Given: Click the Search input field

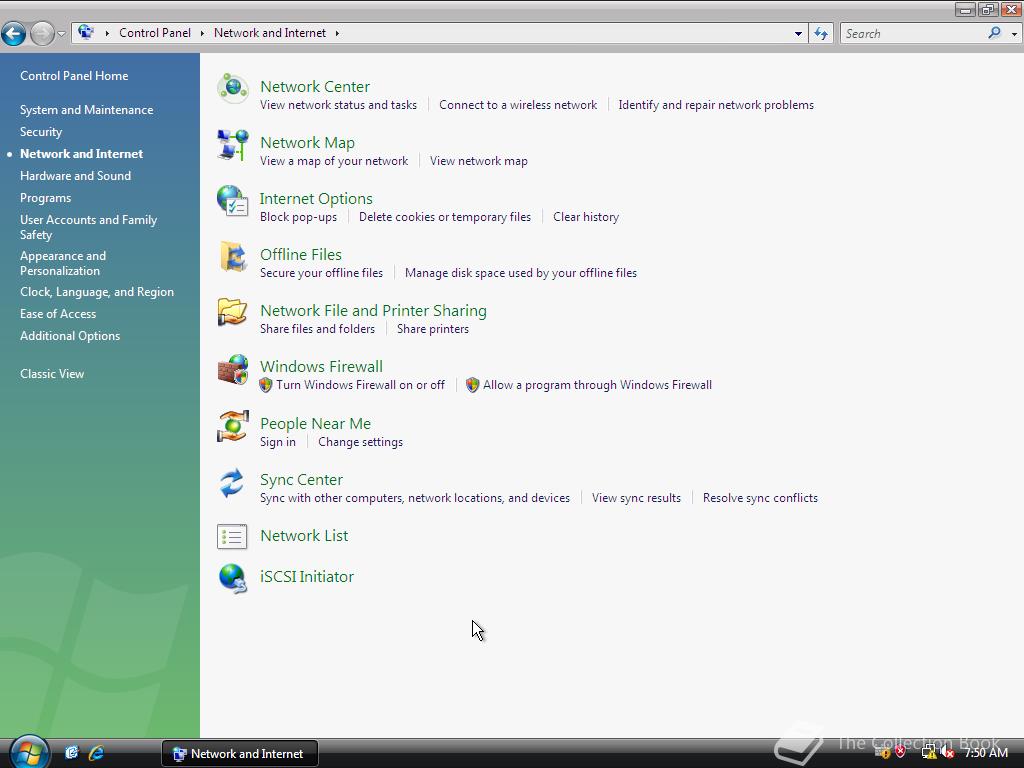Looking at the screenshot, I should 914,33.
